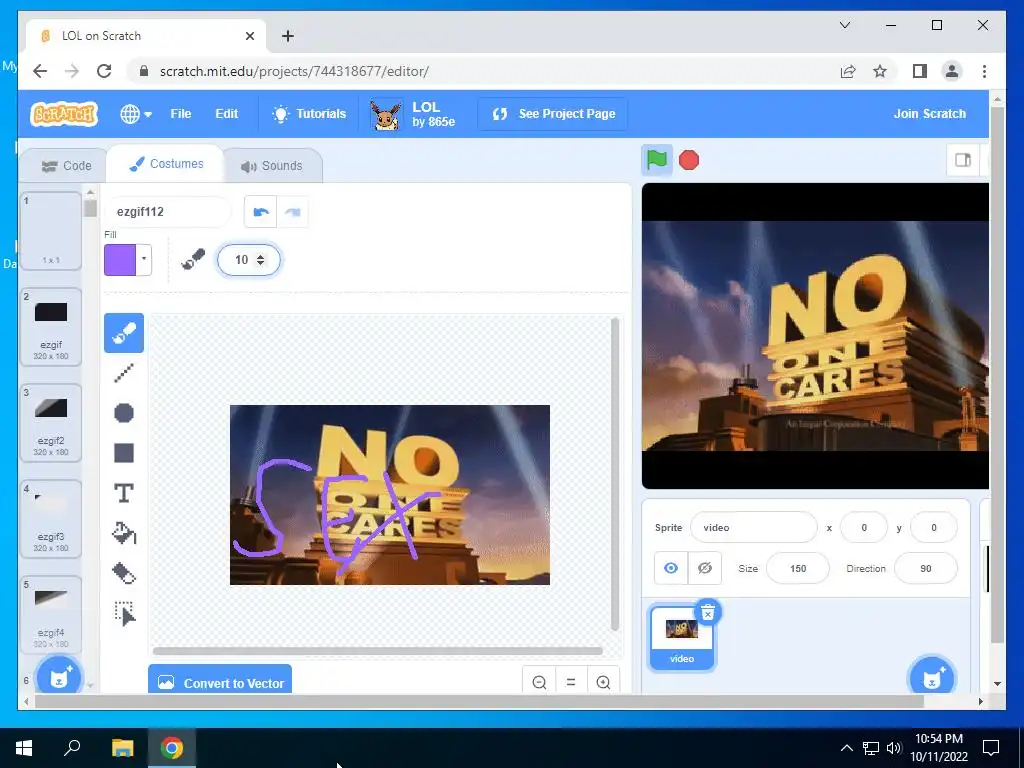Viewport: 1024px width, 768px height.
Task: Click taskbar search magnifier
Action: [x=72, y=748]
